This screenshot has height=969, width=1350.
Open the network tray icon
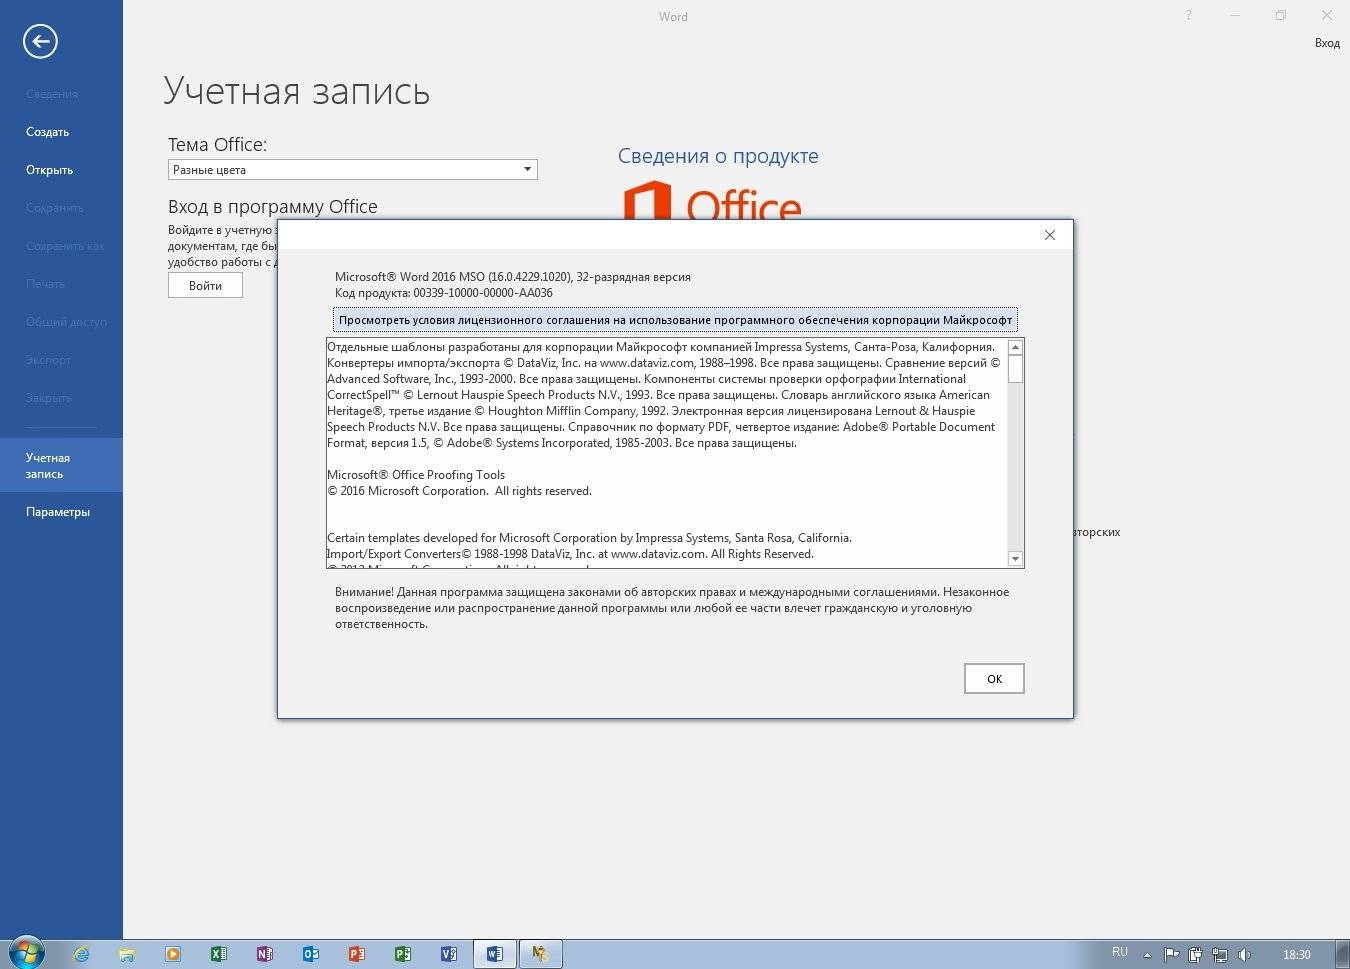(1220, 955)
